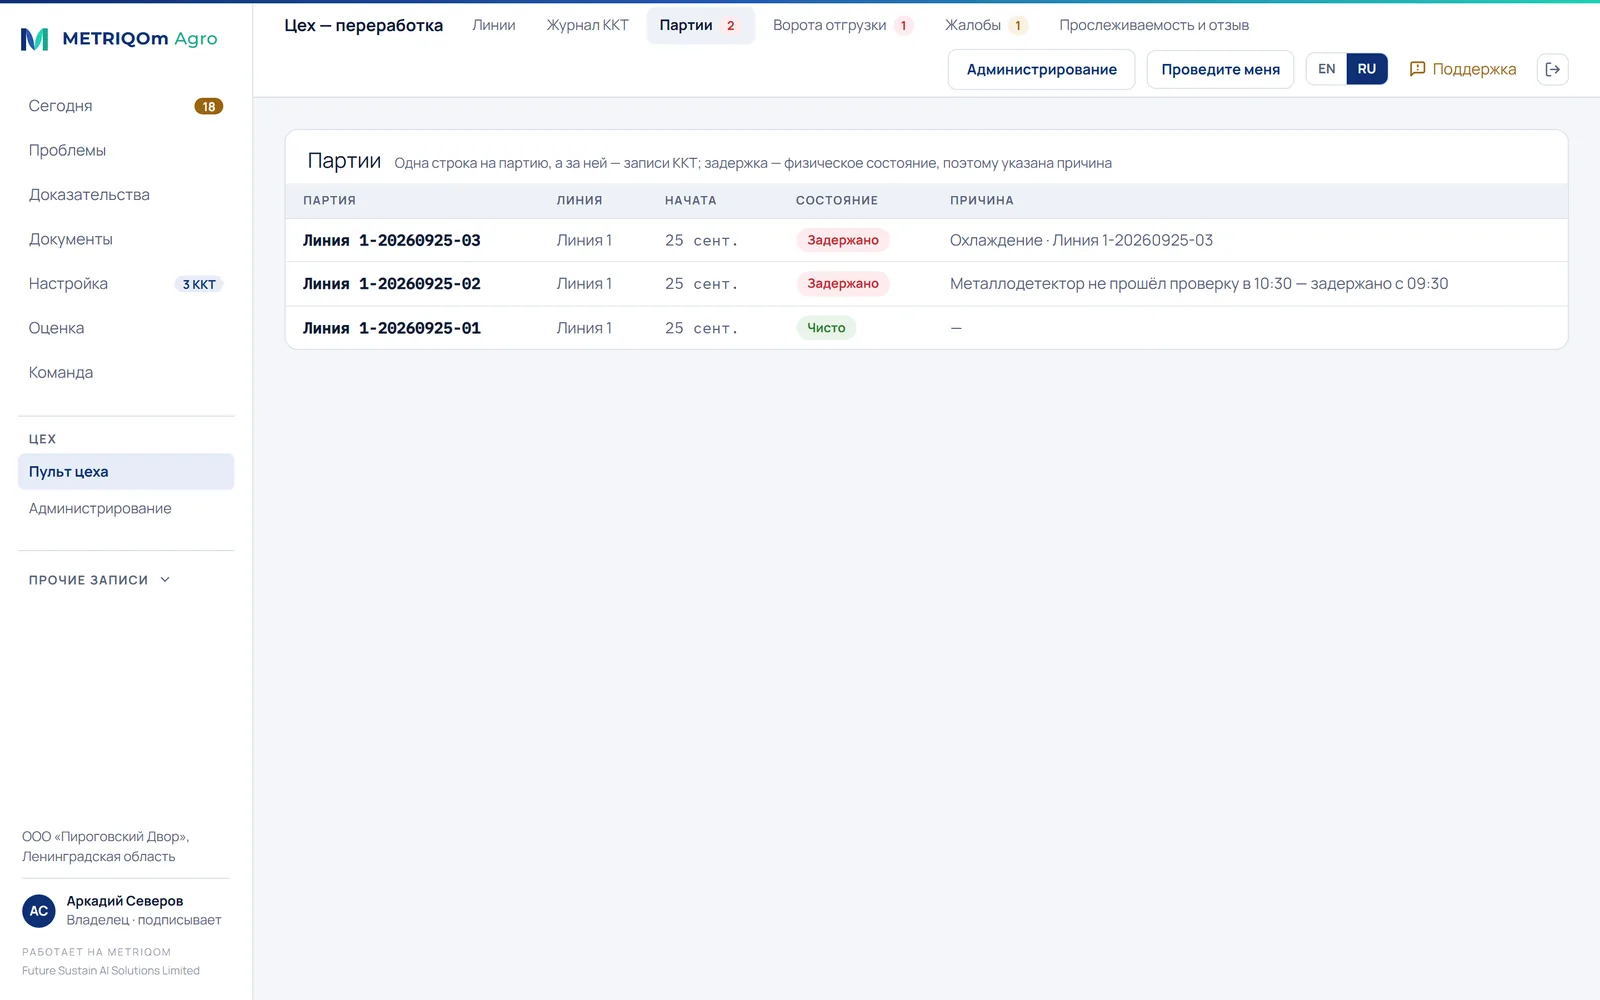Click the 3 ККТ badge on Настройка
Screen dimensions: 1600x1000
pos(199,284)
